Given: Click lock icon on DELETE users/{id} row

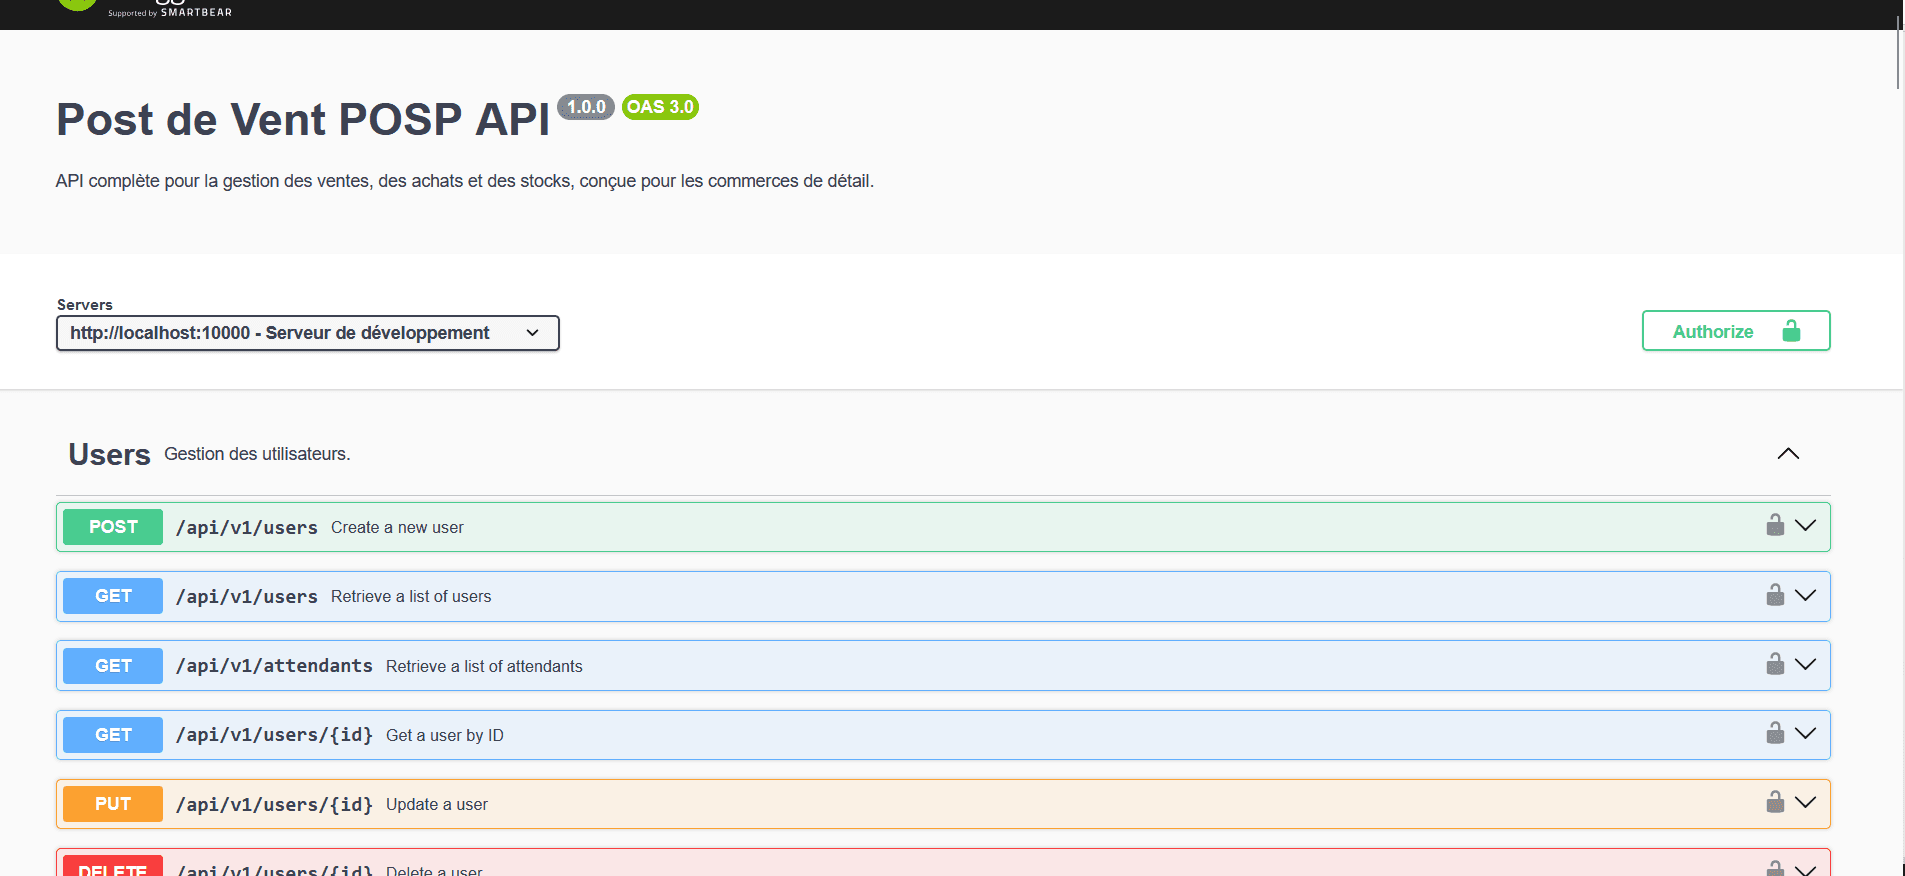Looking at the screenshot, I should [1775, 868].
